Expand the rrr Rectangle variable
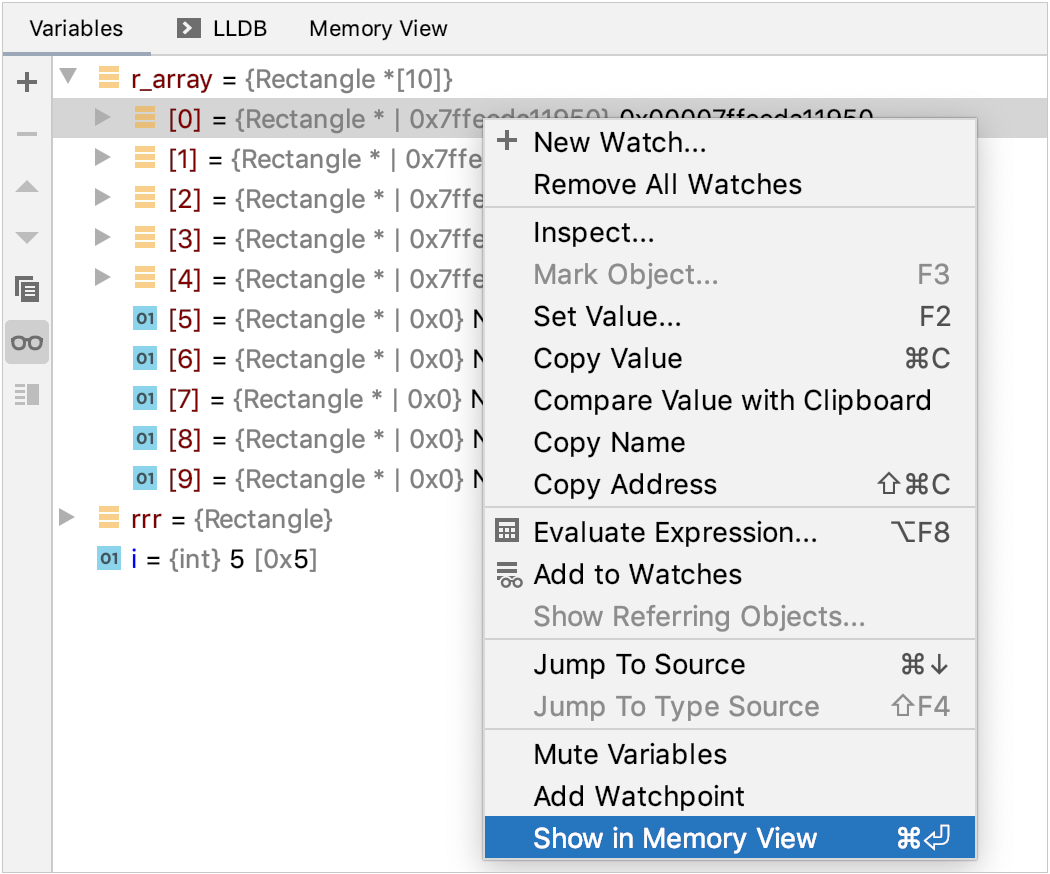This screenshot has height=874, width=1050. [66, 519]
